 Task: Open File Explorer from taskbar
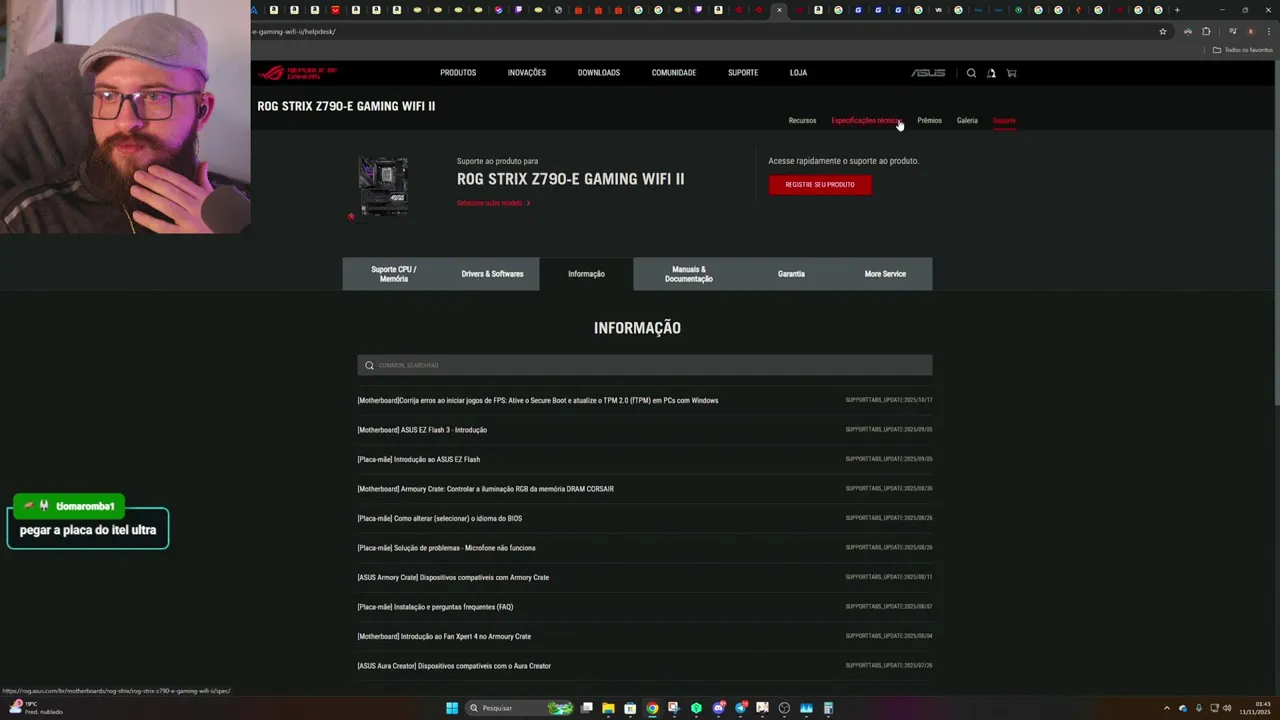pos(608,708)
